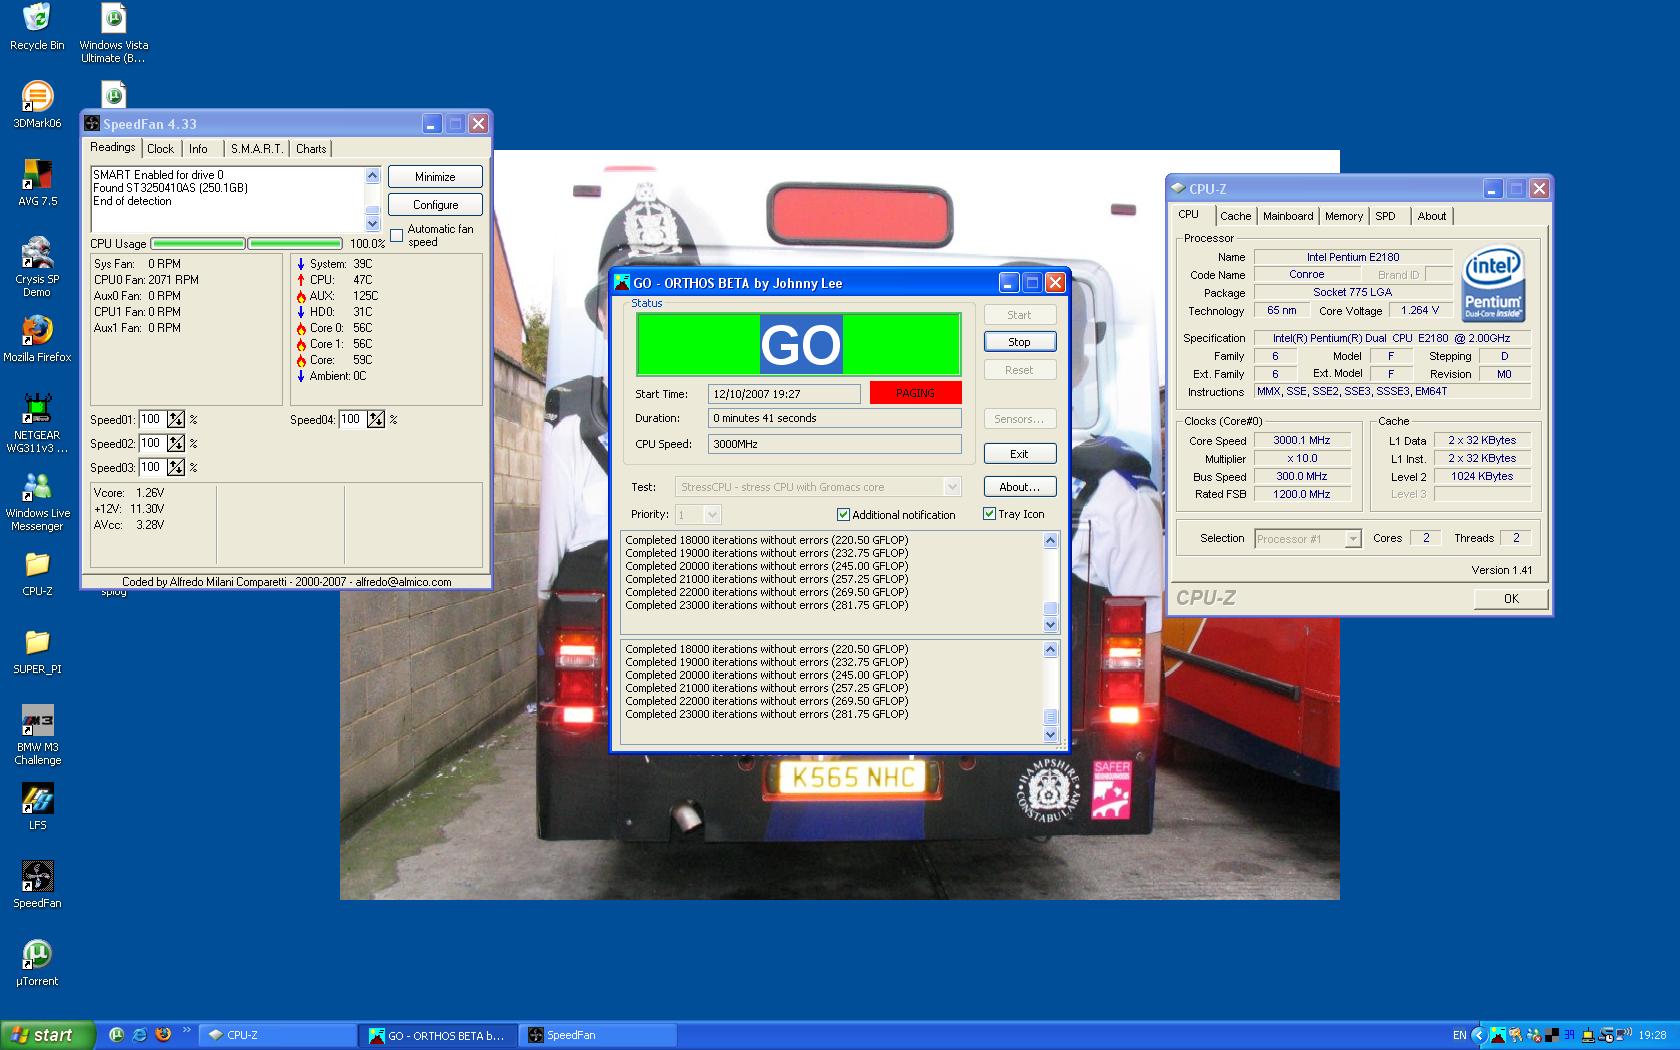Open the CPU-Z folder on the desktop
This screenshot has width=1680, height=1050.
(x=37, y=573)
